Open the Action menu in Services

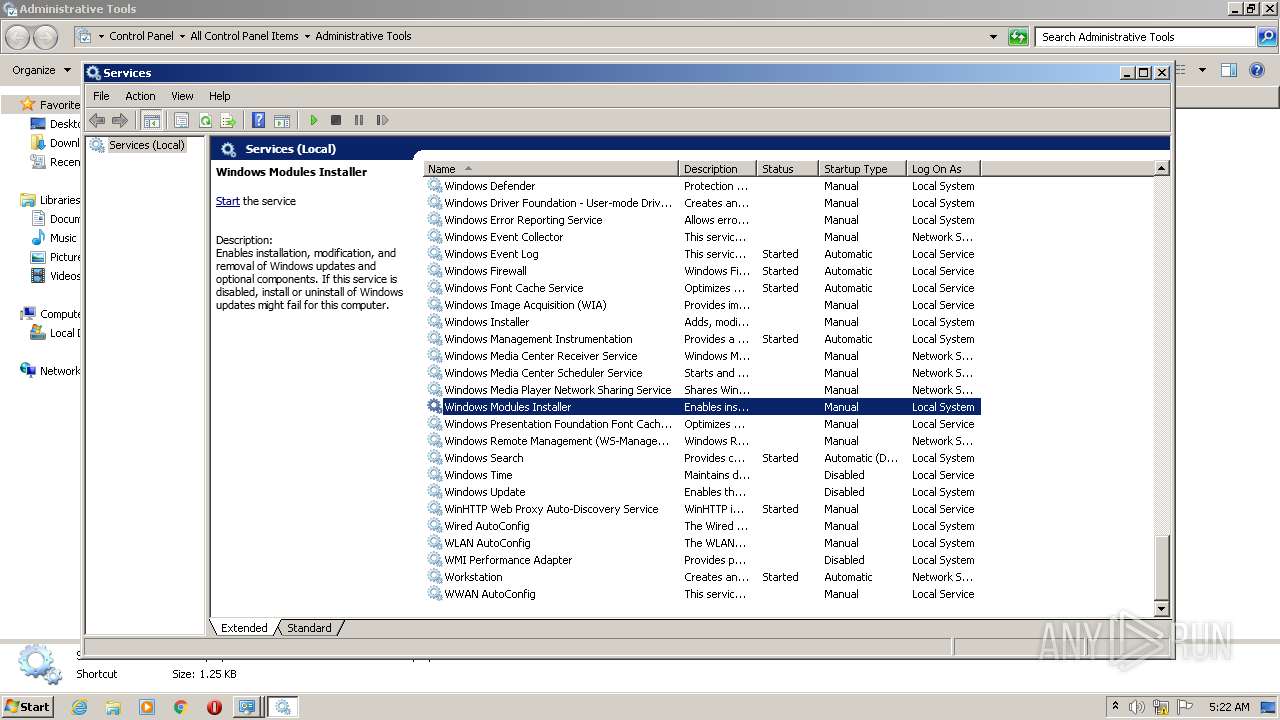pos(140,96)
